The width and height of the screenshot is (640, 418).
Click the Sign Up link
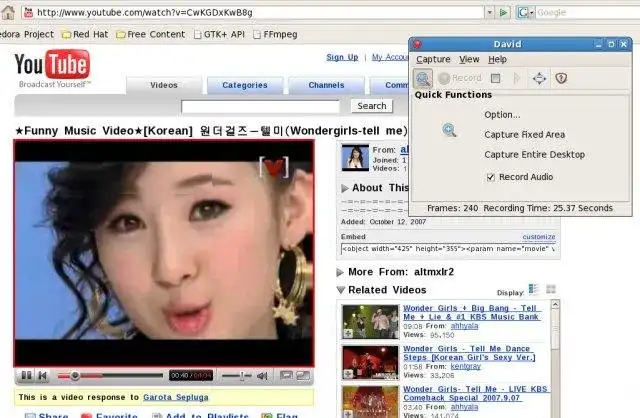click(342, 58)
